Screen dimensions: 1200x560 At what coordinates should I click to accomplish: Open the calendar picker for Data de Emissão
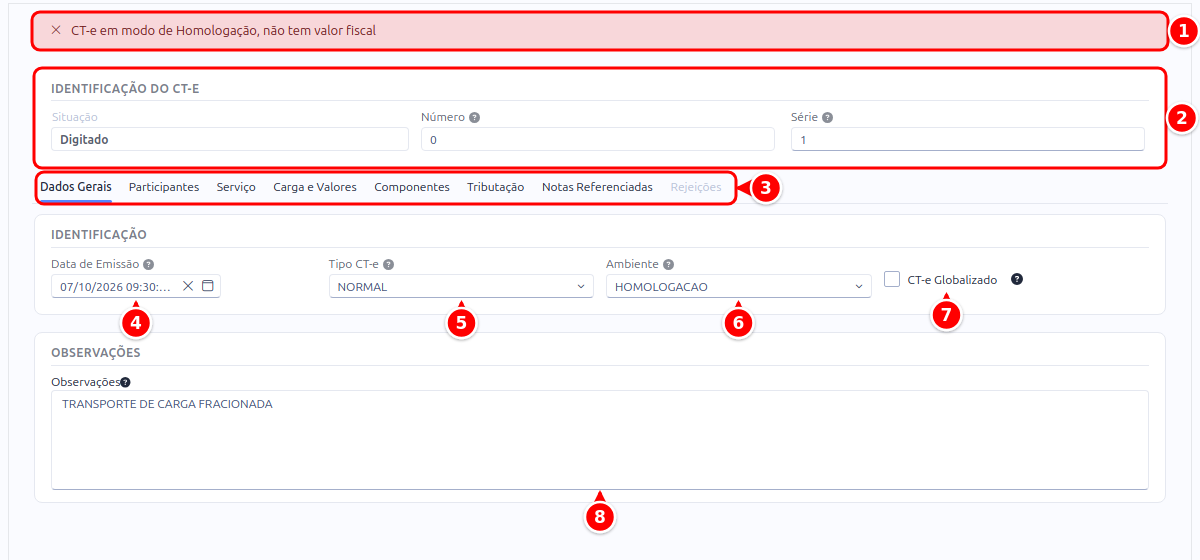pyautogui.click(x=208, y=286)
